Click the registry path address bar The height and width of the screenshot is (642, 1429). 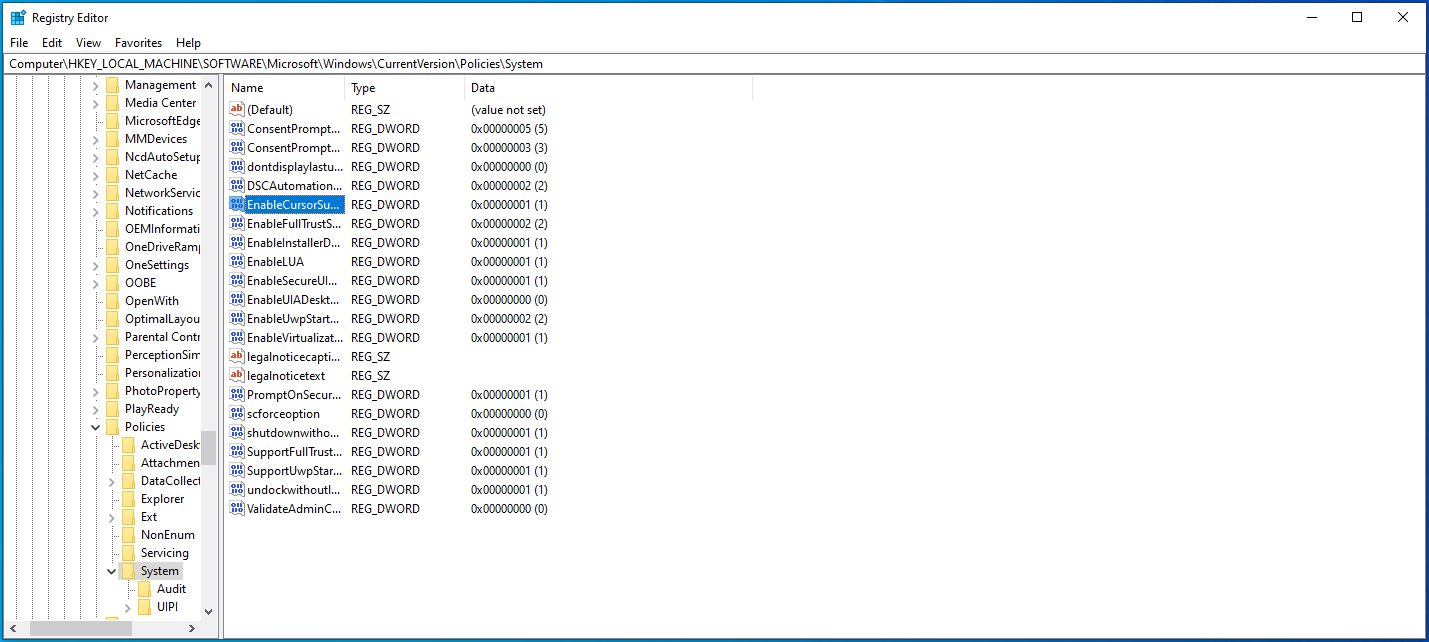(x=714, y=63)
